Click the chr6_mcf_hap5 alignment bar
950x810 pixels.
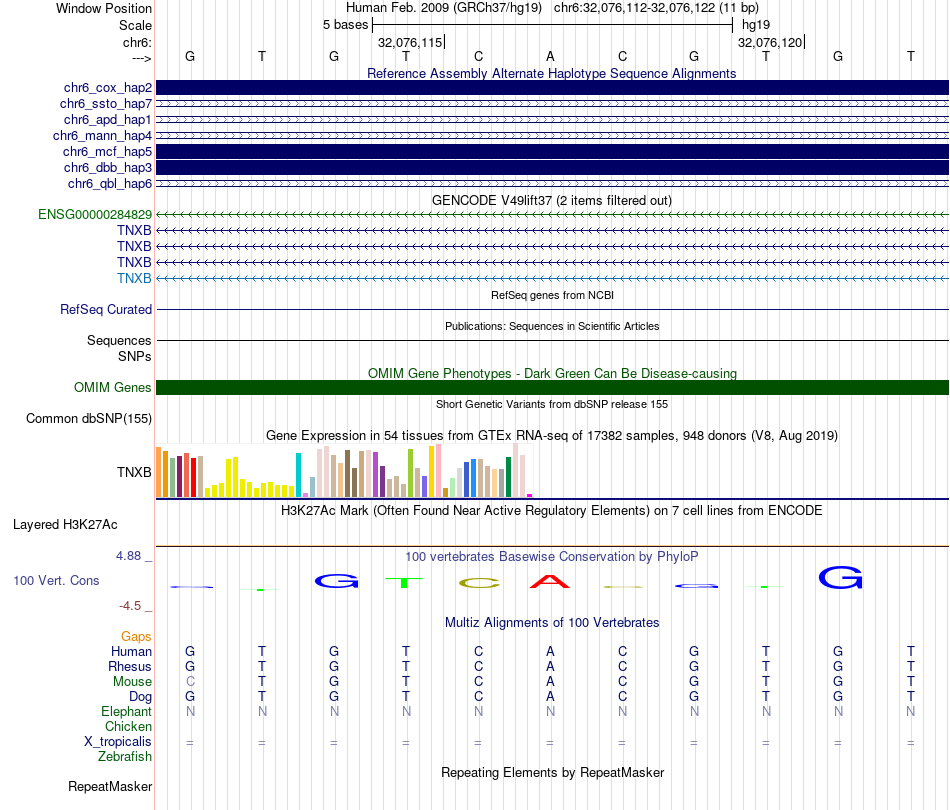click(x=552, y=152)
